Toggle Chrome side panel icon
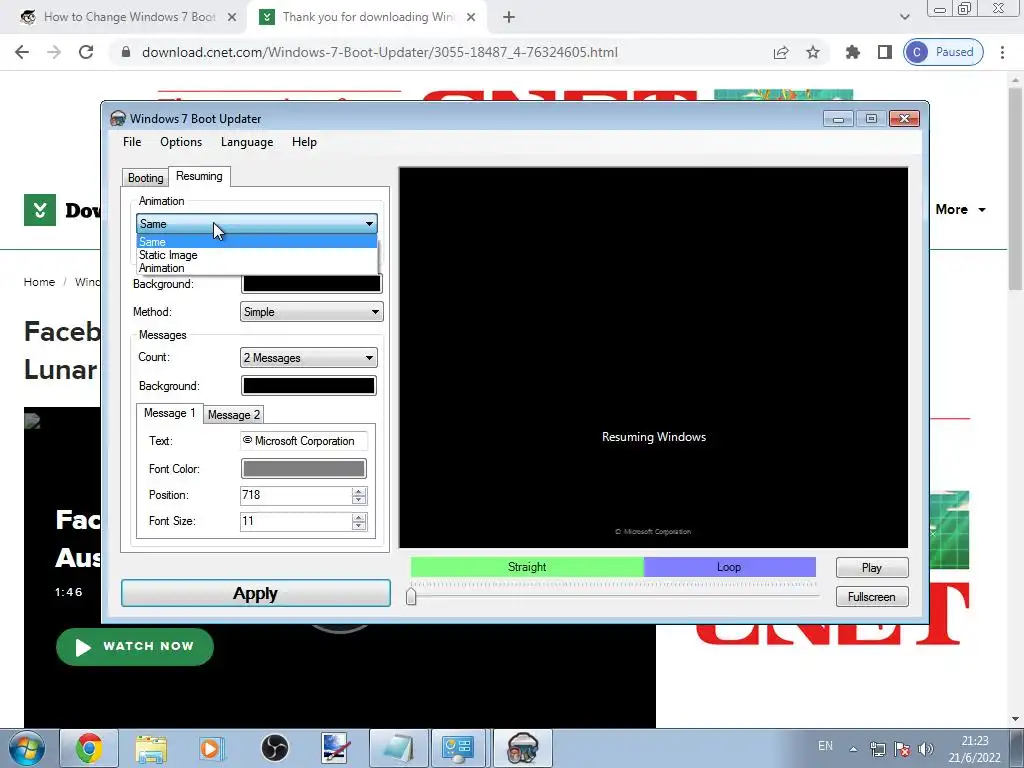This screenshot has height=768, width=1024. pyautogui.click(x=884, y=52)
